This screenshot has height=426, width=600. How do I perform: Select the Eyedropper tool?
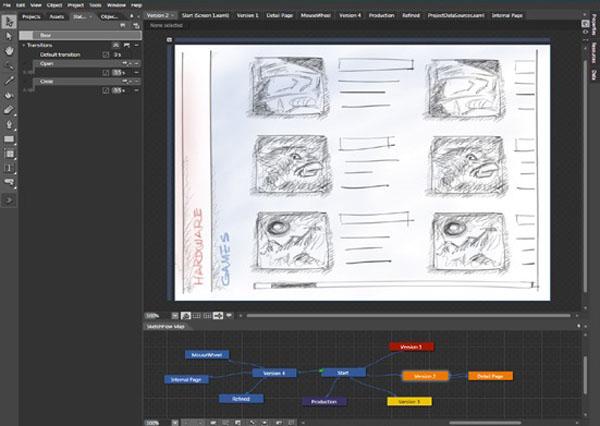click(9, 80)
